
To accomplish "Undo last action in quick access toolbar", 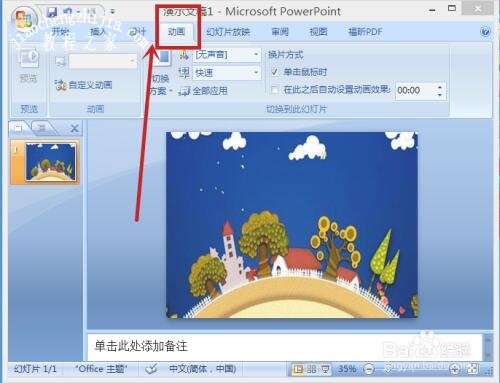I will (68, 12).
